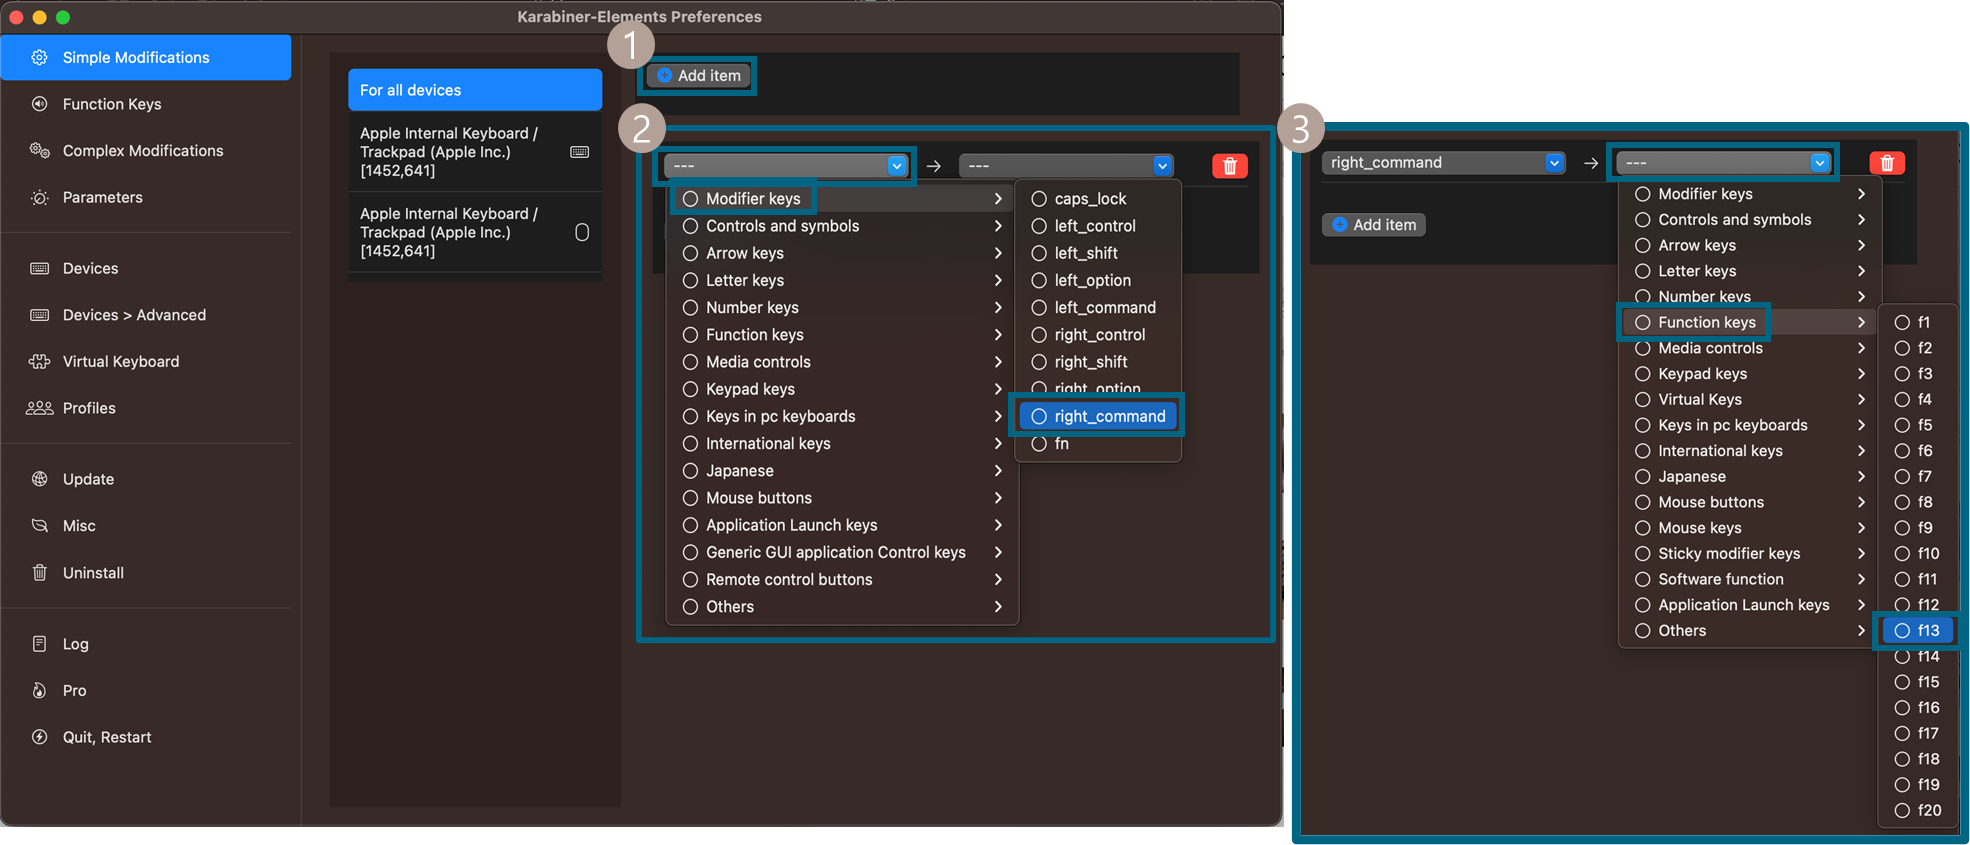Open the Profiles section
Image resolution: width=1970 pixels, height=845 pixels.
pos(146,408)
